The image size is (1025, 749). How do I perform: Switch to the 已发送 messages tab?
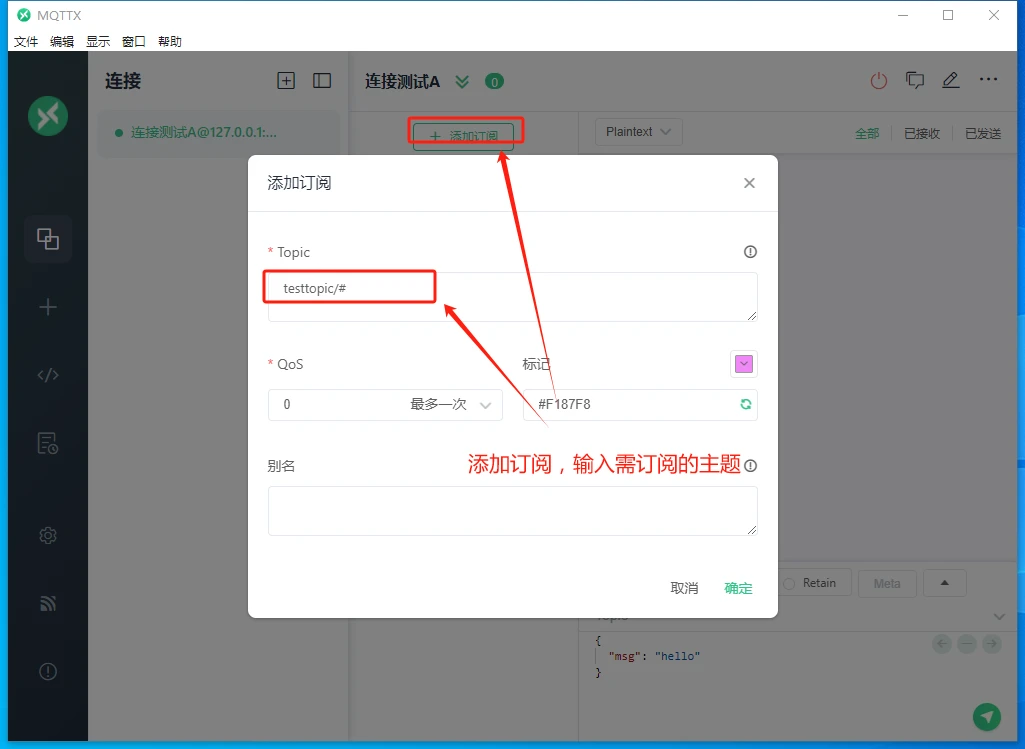(x=983, y=133)
